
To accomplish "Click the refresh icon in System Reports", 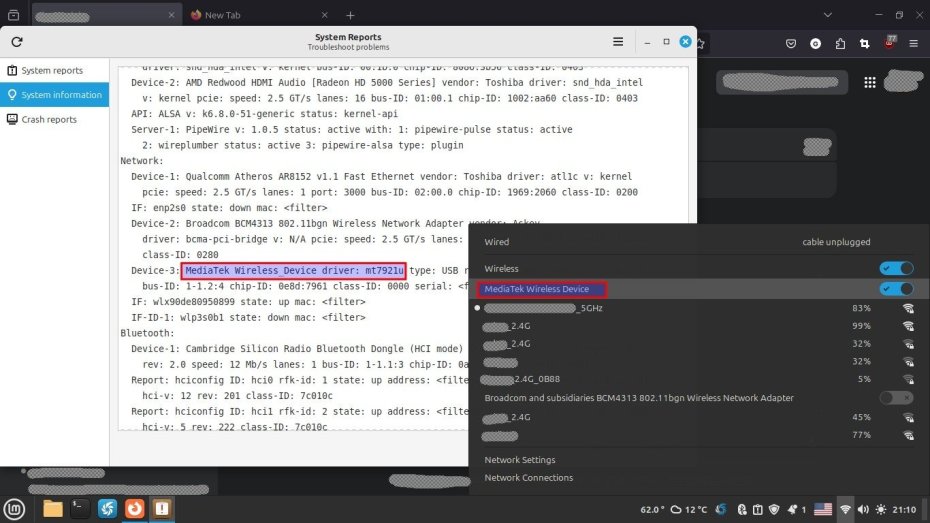I will [17, 42].
